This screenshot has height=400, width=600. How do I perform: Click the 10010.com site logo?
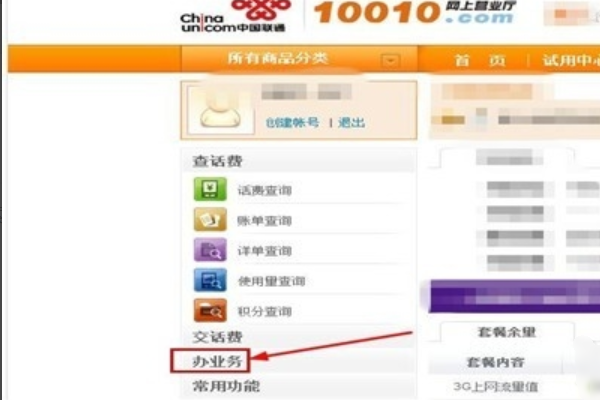(x=415, y=13)
